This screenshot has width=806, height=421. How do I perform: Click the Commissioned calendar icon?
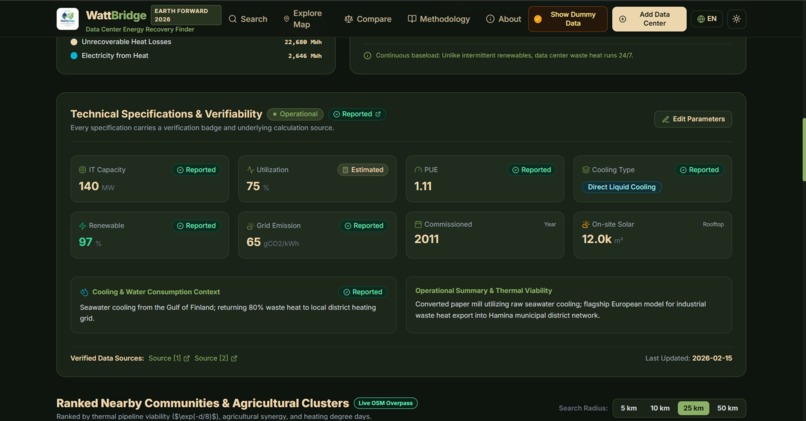point(418,224)
